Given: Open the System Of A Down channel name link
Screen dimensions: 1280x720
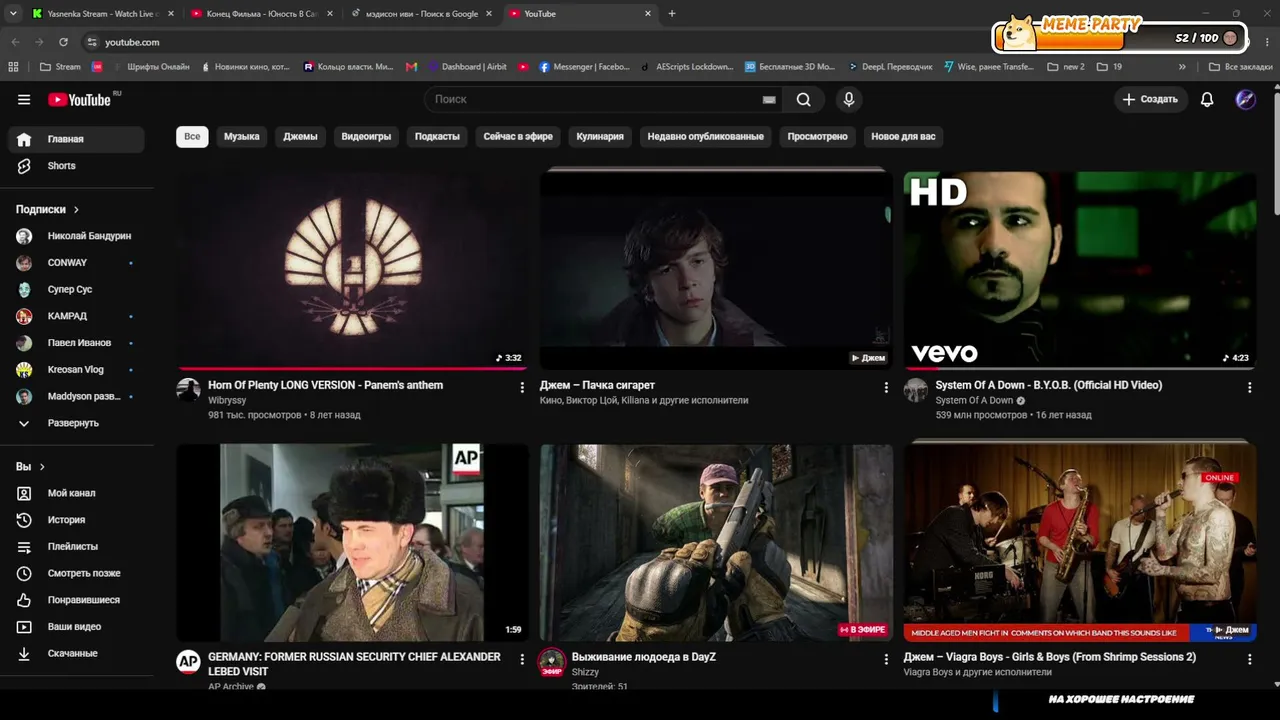Looking at the screenshot, I should click(x=974, y=400).
